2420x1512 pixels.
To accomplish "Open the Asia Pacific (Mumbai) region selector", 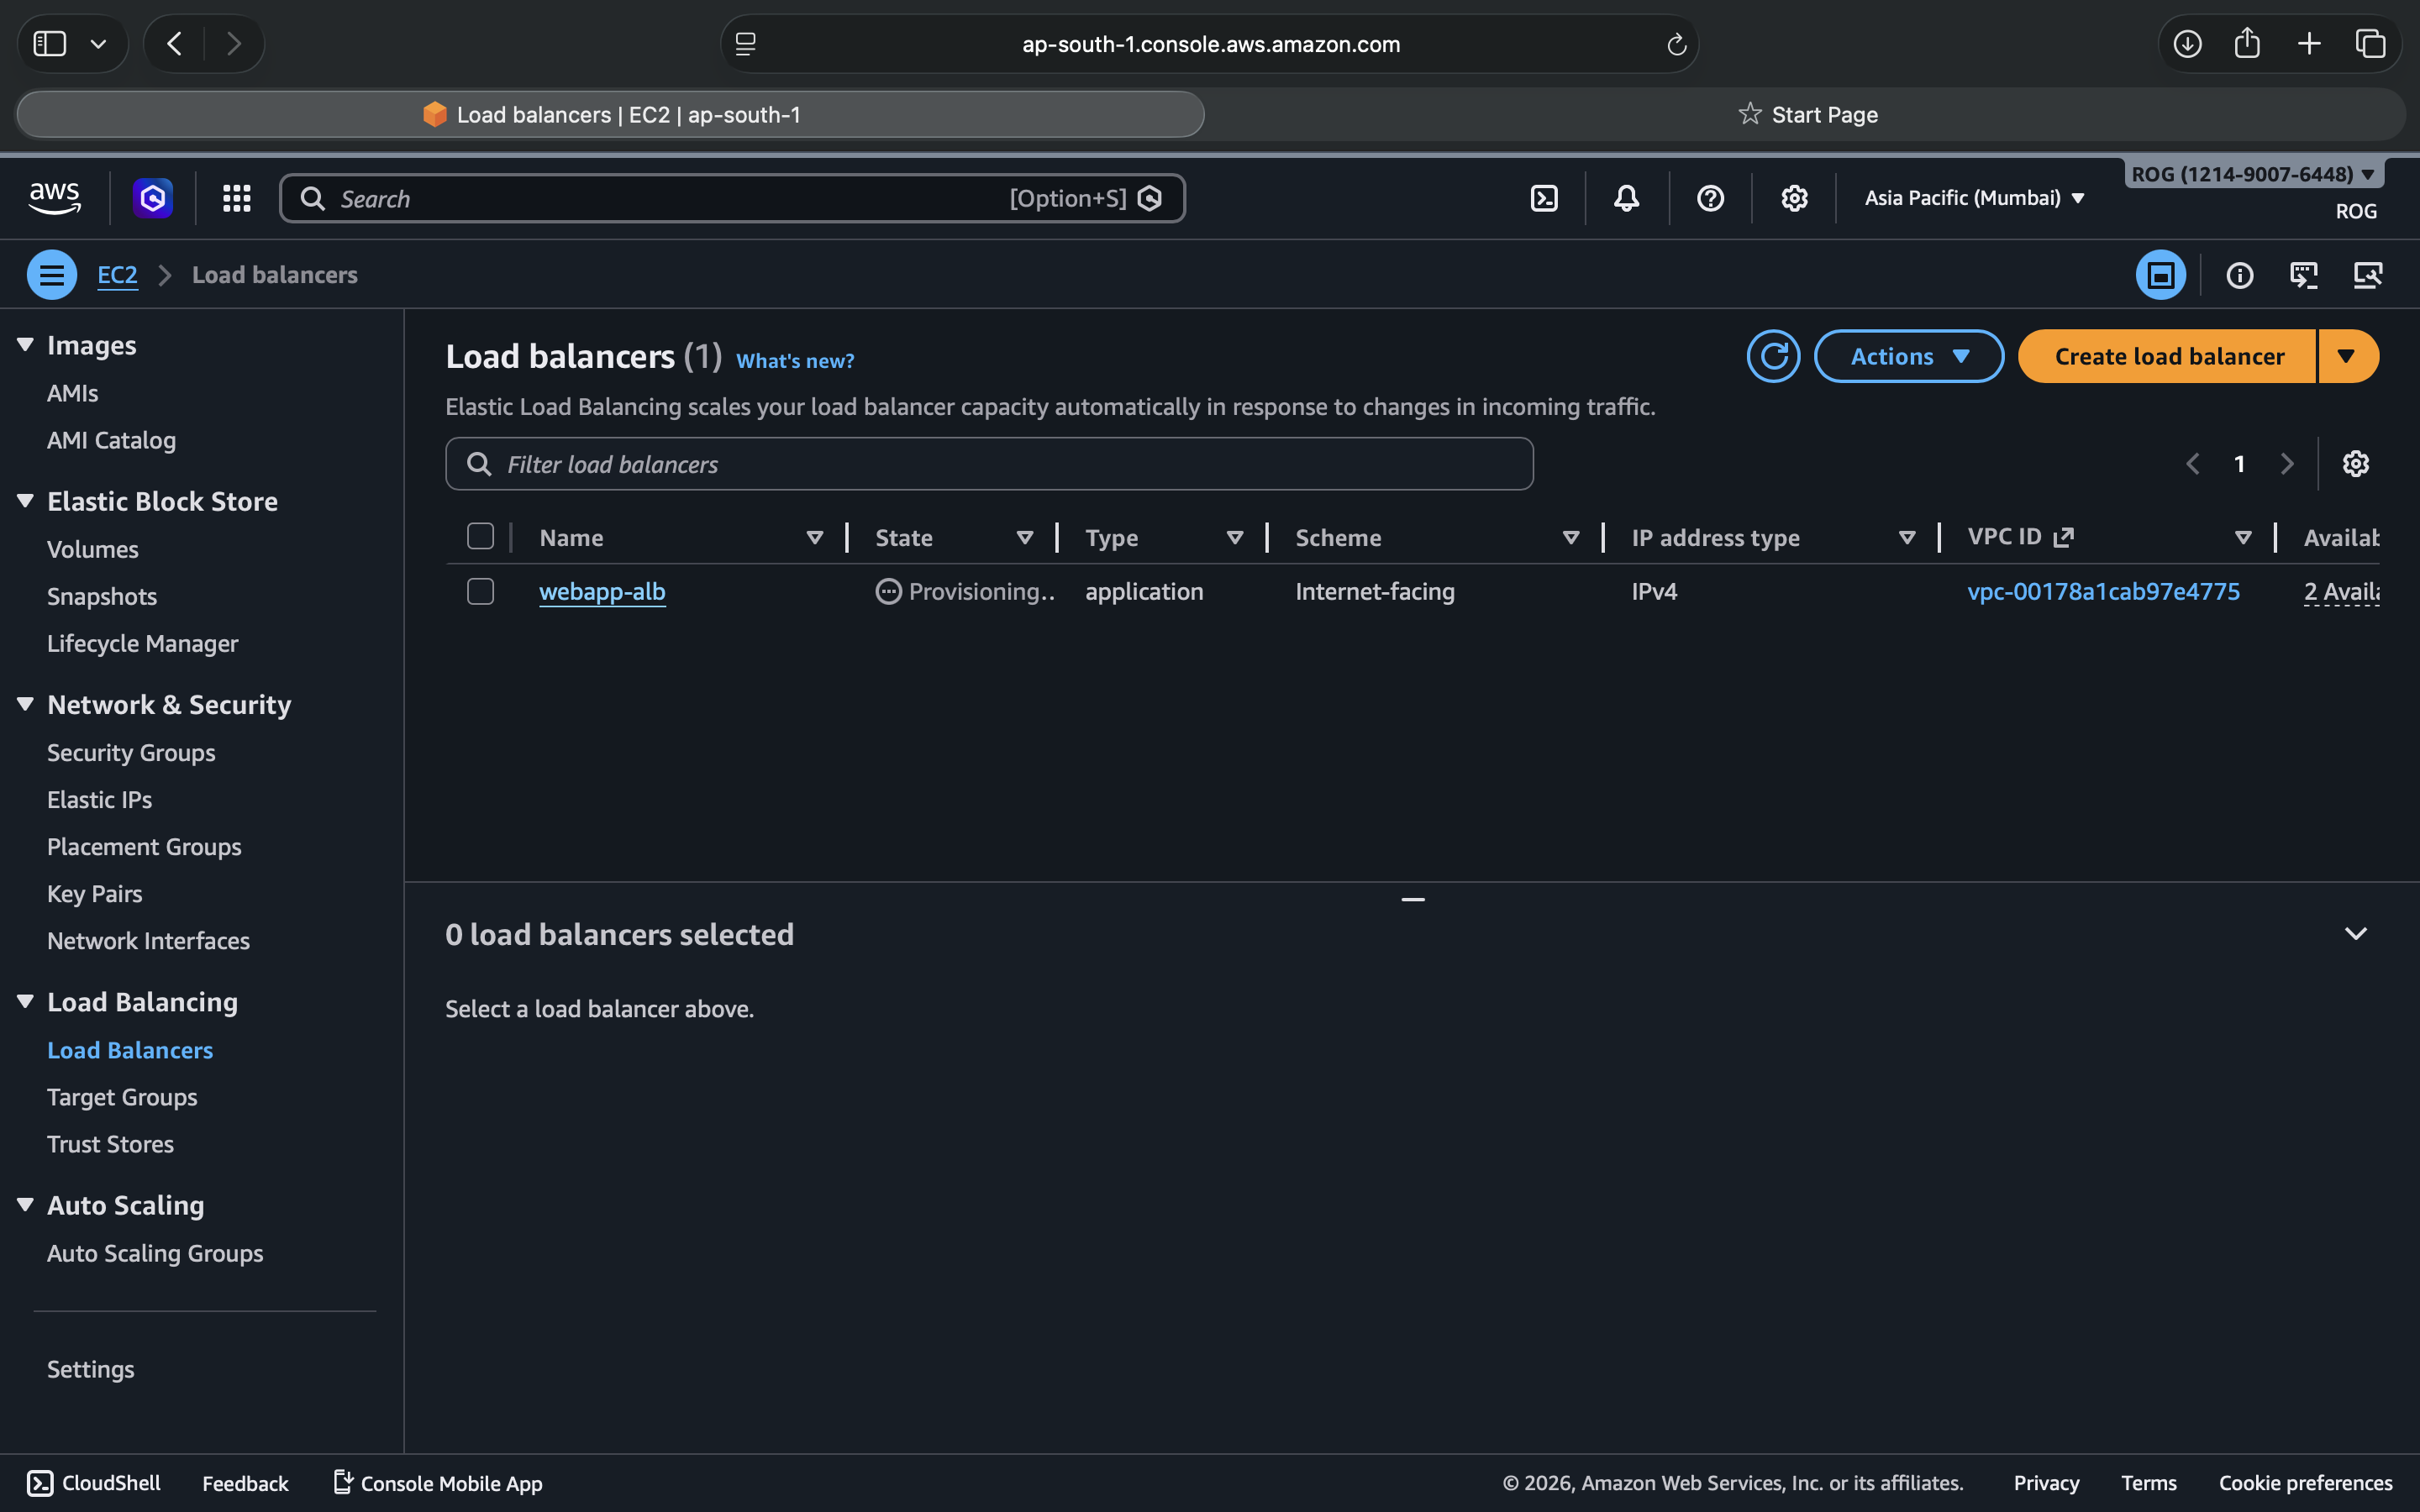I will coord(1974,198).
